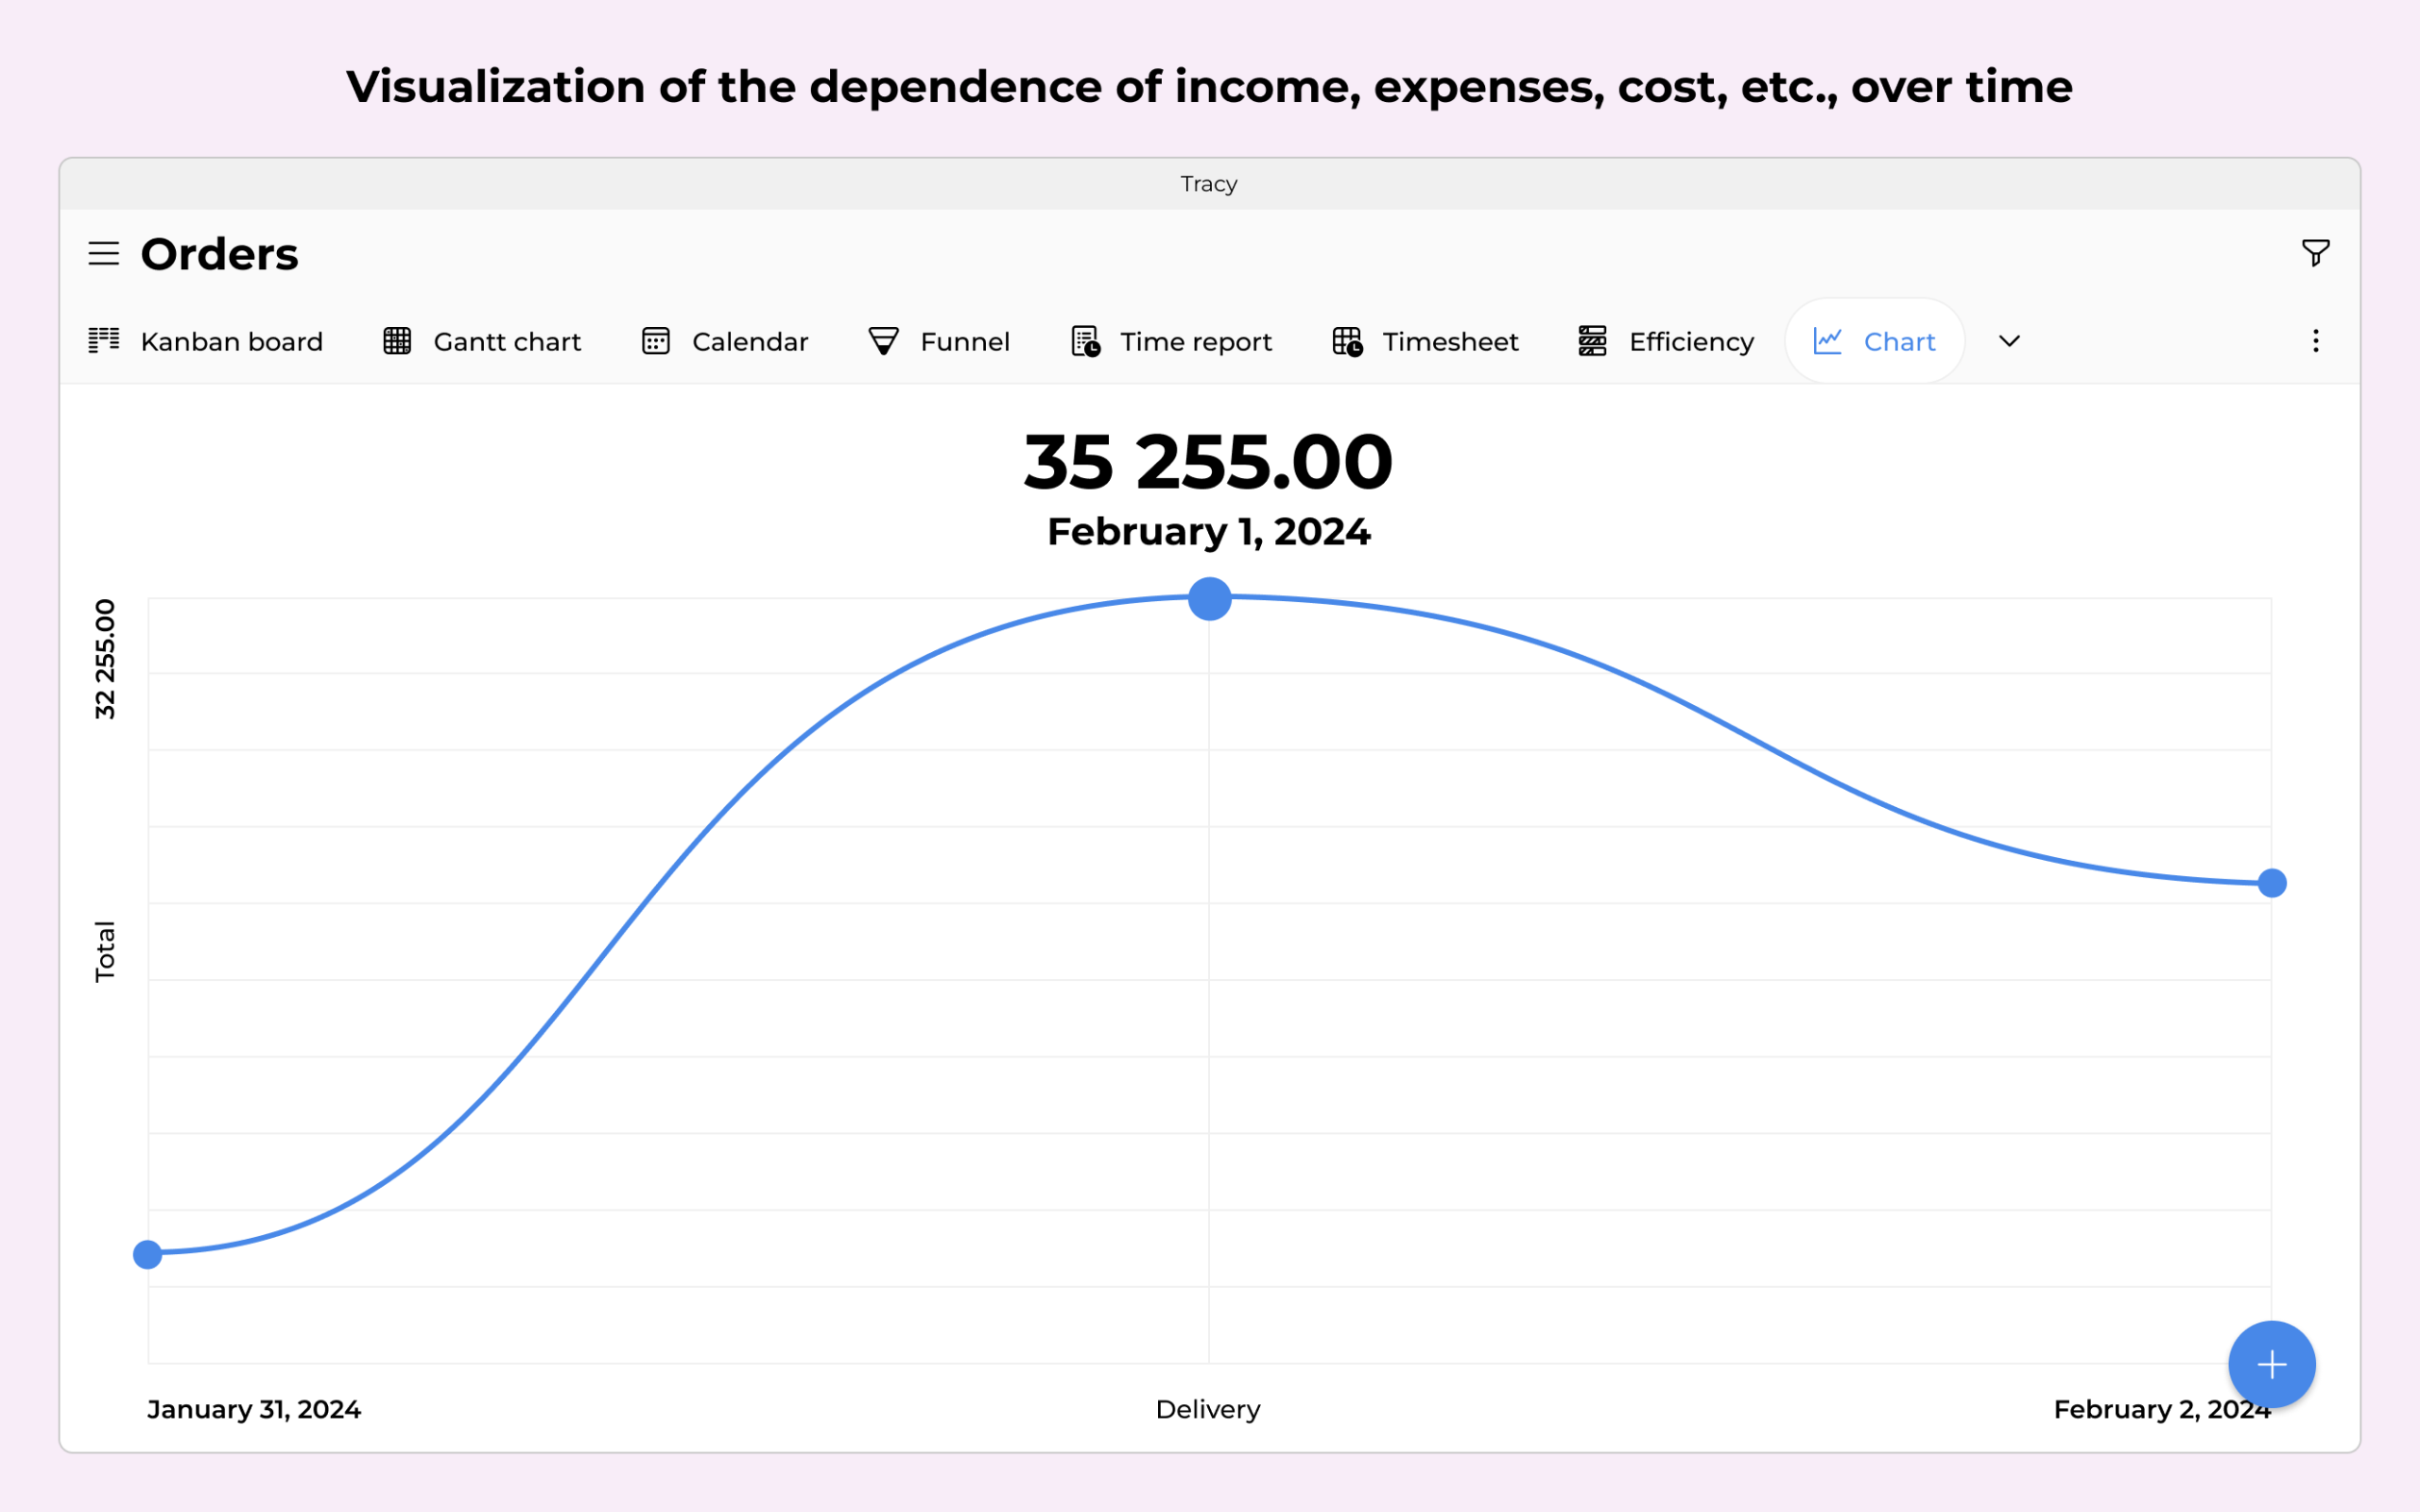Click the Delivery axis label
Image resolution: width=2420 pixels, height=1512 pixels.
point(1208,1409)
